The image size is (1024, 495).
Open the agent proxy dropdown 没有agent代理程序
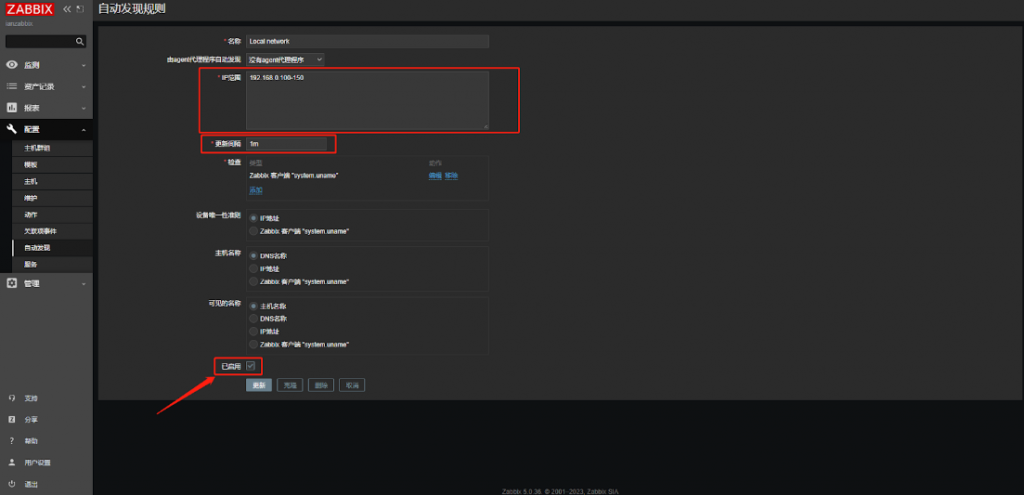285,59
